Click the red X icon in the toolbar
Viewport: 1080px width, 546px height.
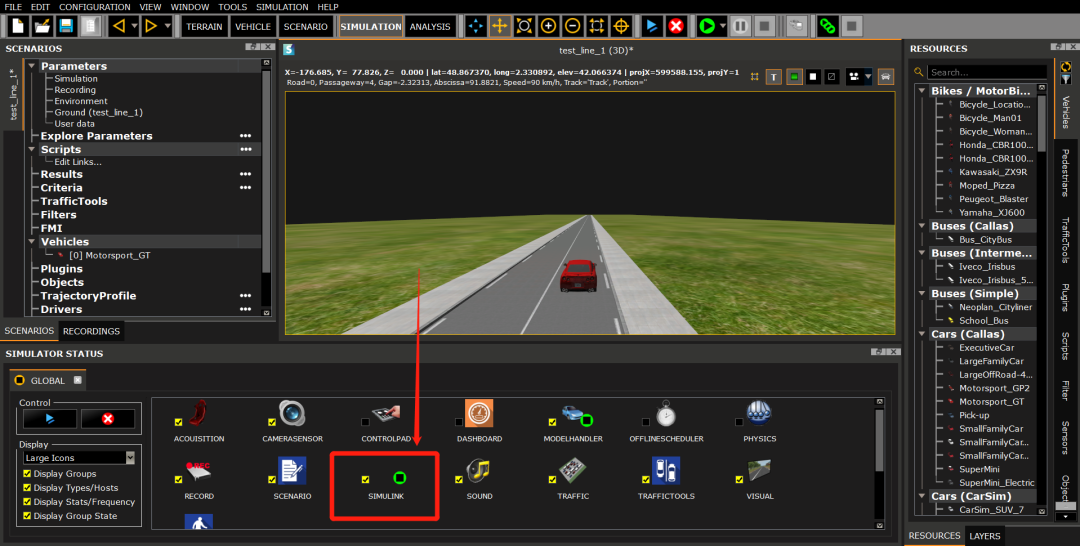coord(676,26)
